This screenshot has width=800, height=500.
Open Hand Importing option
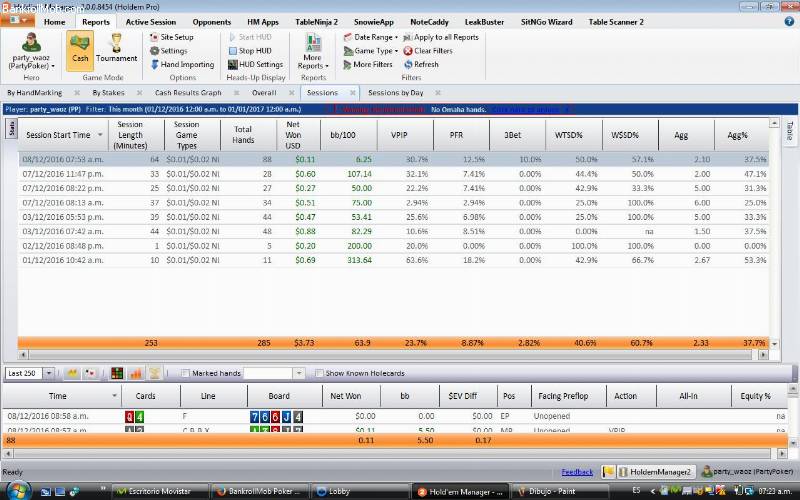pos(182,64)
